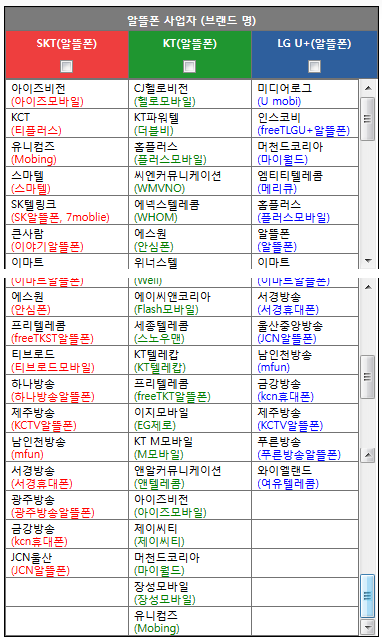This screenshot has height=641, width=382.
Task: Click the KT(알뜰폰) green column header
Action: point(190,55)
